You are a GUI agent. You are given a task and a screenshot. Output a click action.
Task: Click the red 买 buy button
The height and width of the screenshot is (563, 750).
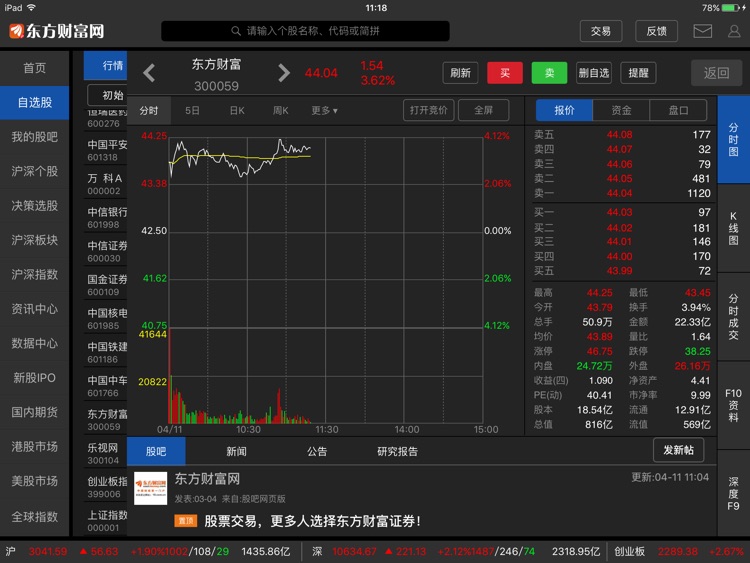pos(505,73)
